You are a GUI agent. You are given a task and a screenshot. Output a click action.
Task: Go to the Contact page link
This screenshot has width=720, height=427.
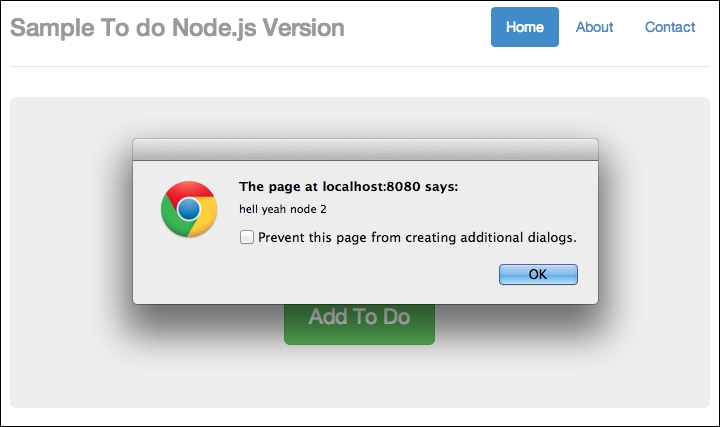point(669,27)
